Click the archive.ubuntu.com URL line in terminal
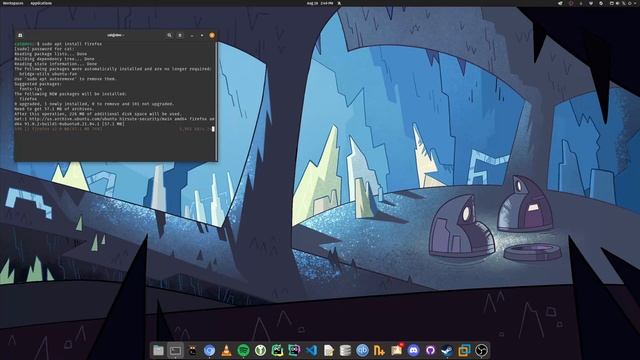640x360 pixels. click(x=114, y=119)
